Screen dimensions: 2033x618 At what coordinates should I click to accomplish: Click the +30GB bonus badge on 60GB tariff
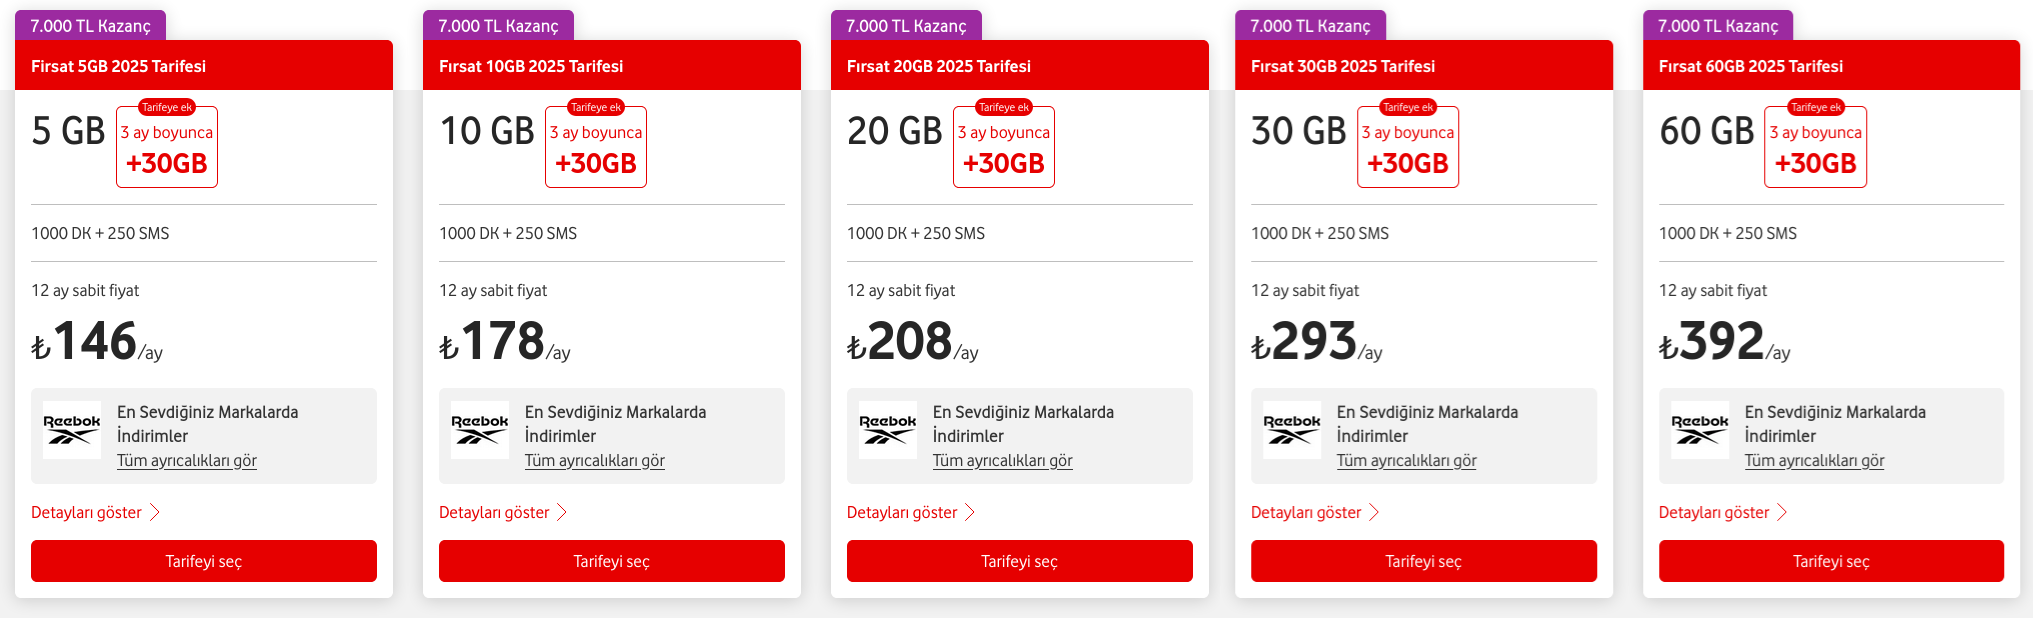point(1816,146)
